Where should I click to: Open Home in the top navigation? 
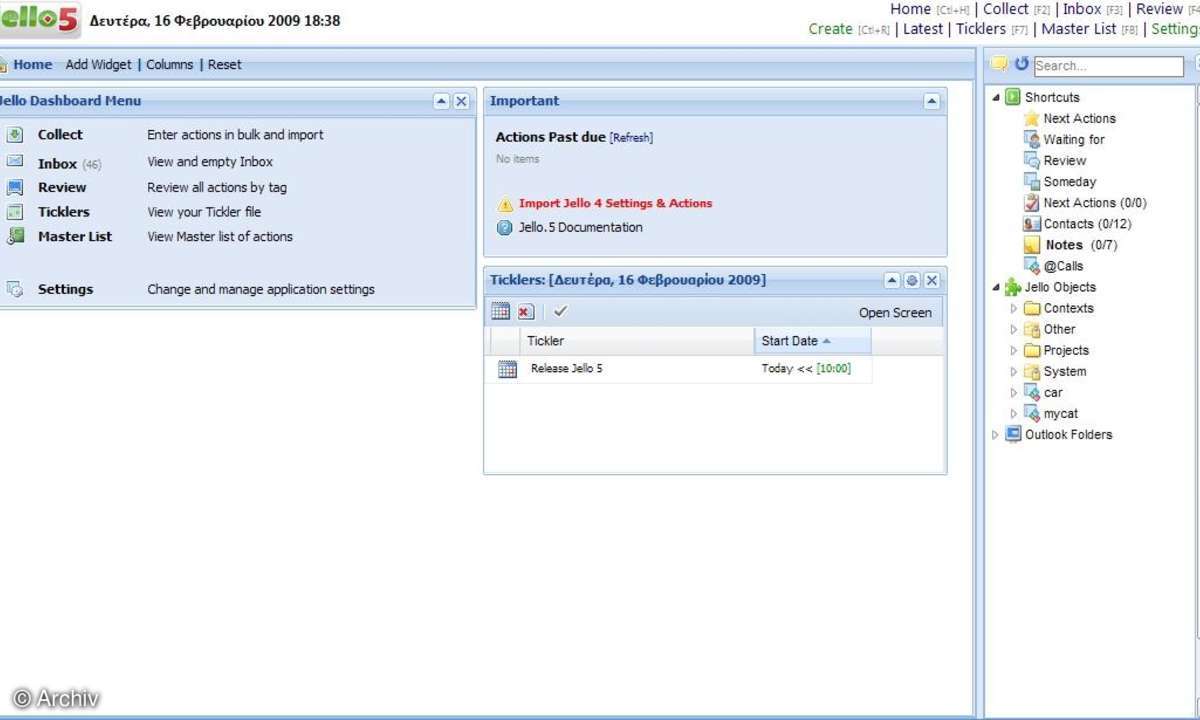(910, 9)
